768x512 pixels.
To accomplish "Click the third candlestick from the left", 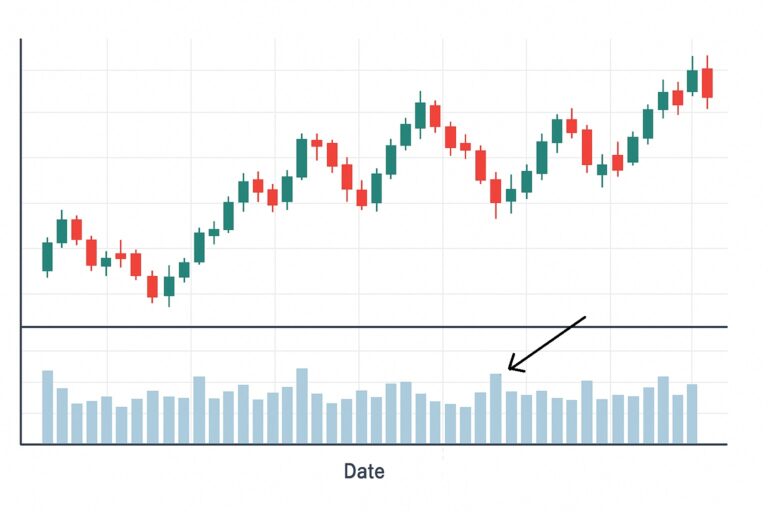I will pyautogui.click(x=77, y=229).
